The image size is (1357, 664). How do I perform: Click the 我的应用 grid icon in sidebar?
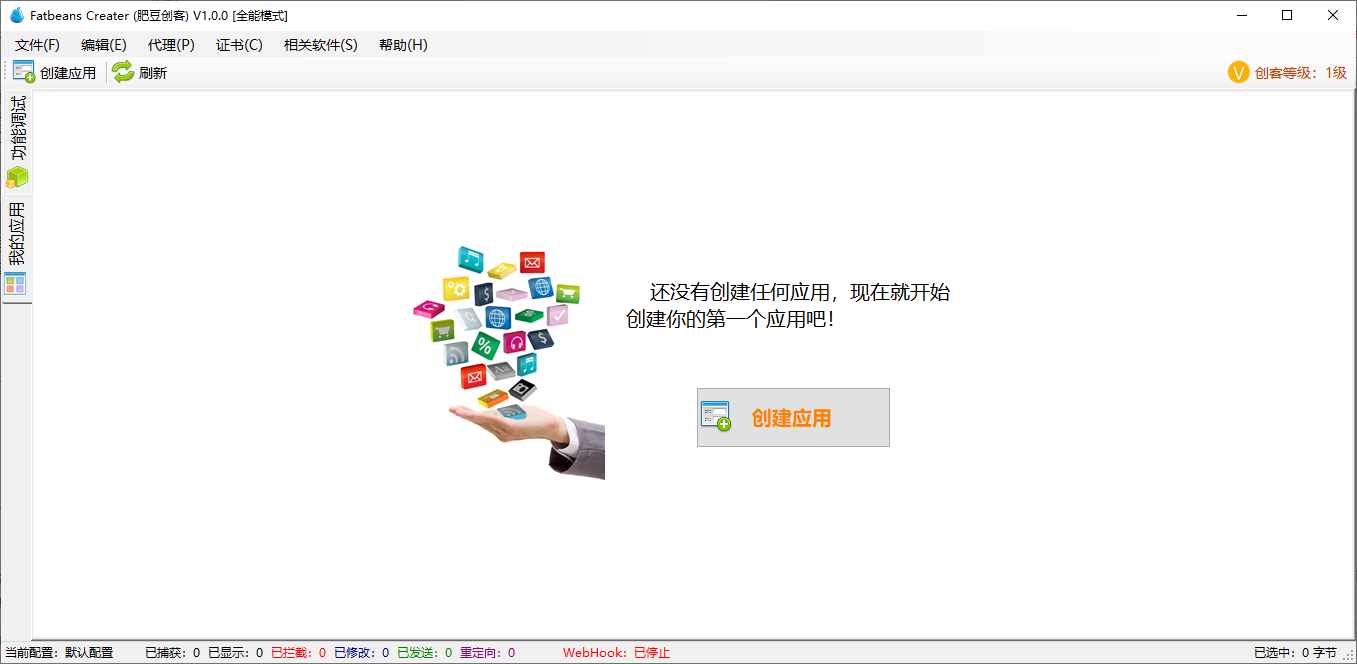point(16,284)
